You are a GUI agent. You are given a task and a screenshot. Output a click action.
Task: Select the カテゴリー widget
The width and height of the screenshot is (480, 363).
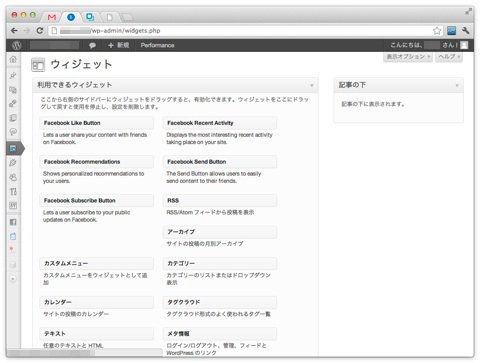220,263
